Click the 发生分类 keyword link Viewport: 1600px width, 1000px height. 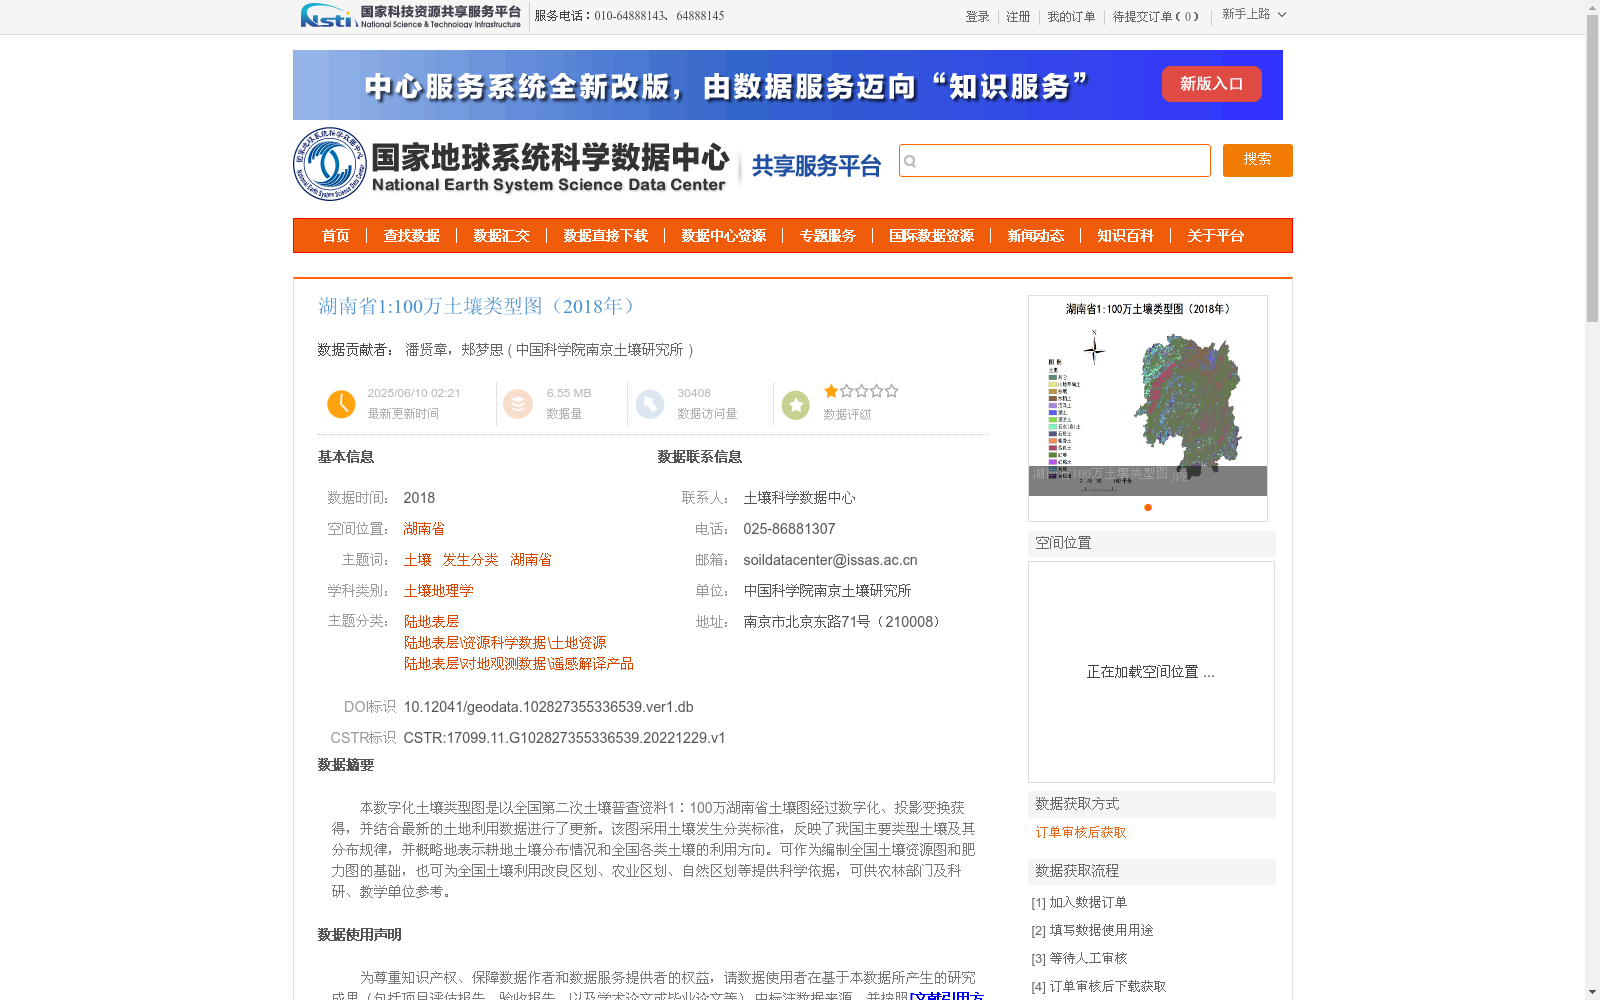[x=471, y=560]
